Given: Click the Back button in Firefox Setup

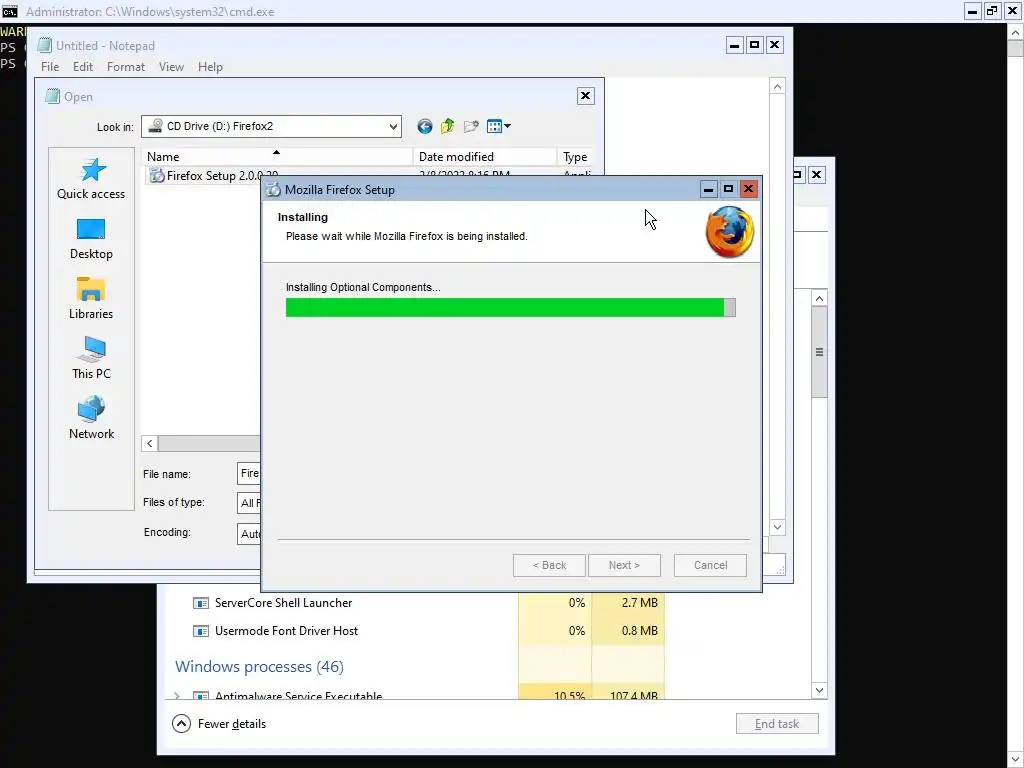Looking at the screenshot, I should pos(549,565).
